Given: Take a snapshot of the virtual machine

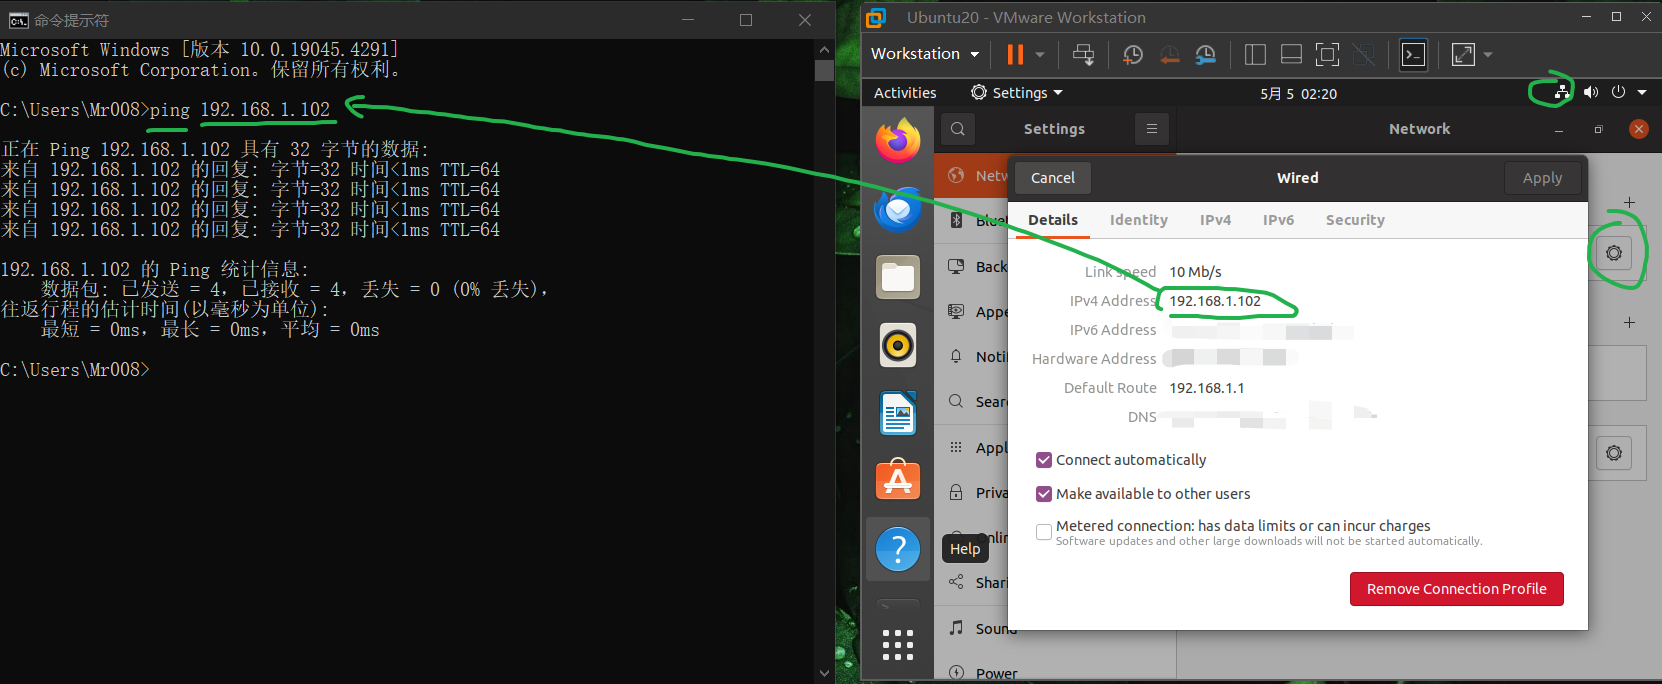Looking at the screenshot, I should [x=1133, y=55].
